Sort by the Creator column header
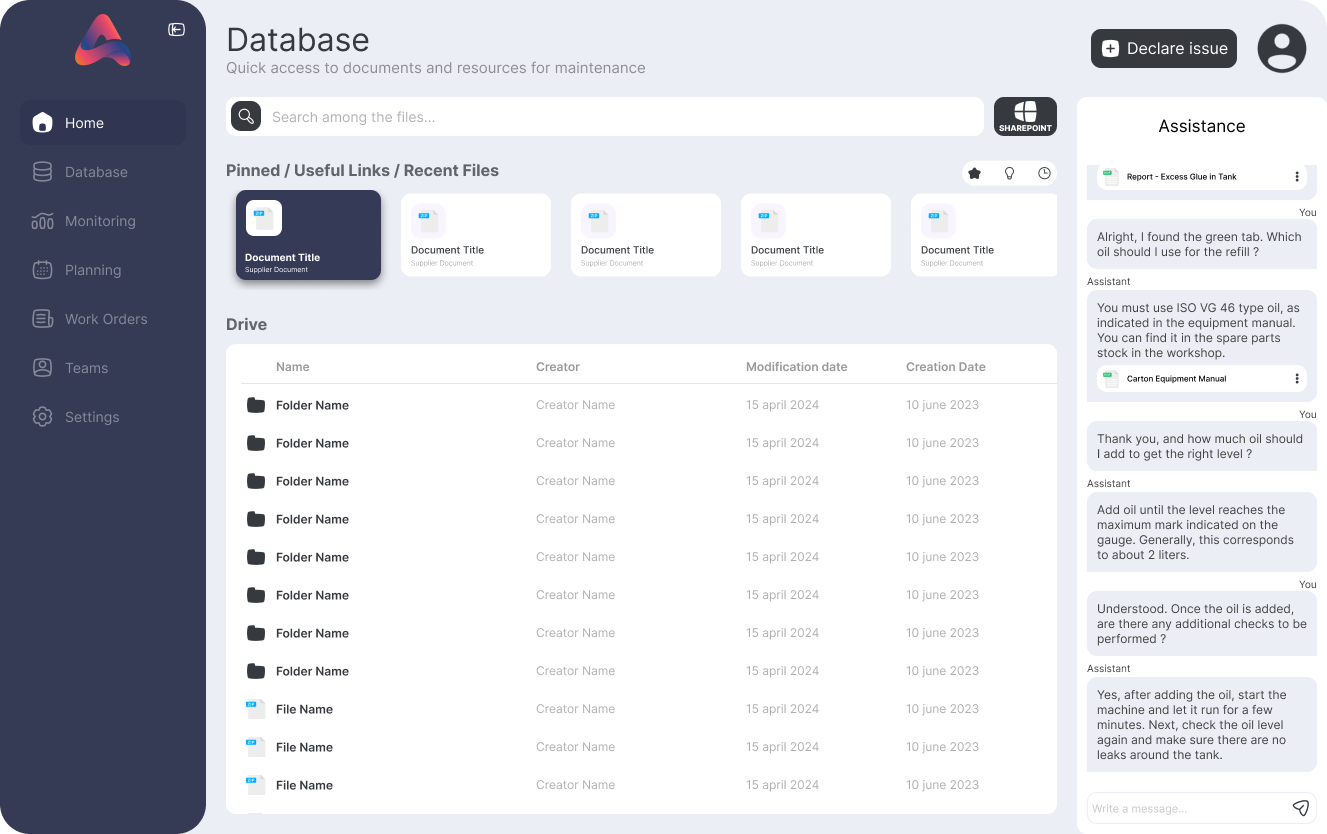The width and height of the screenshot is (1327, 834). tap(558, 367)
